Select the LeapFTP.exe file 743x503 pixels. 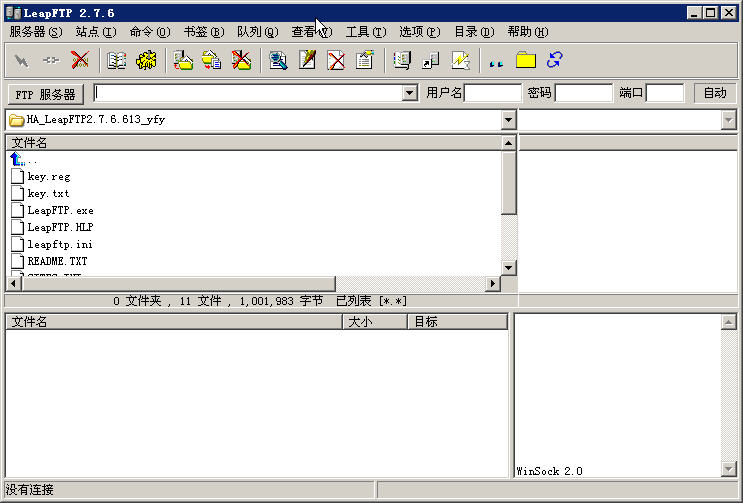coord(60,211)
